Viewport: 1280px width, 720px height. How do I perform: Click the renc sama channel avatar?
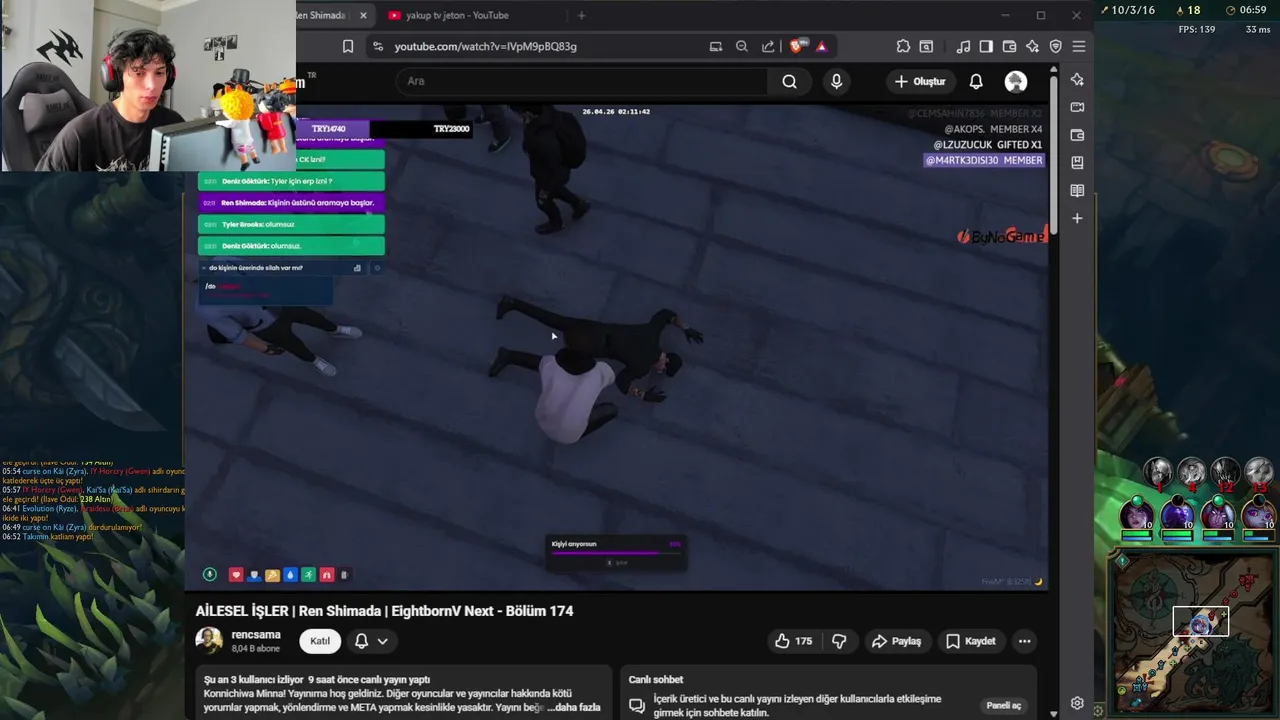[x=209, y=640]
